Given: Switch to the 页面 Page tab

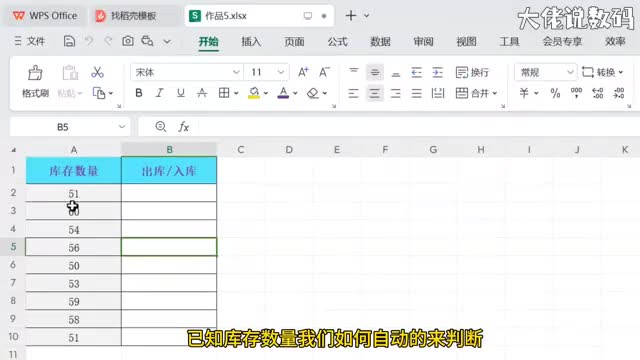Looking at the screenshot, I should pyautogui.click(x=294, y=41).
